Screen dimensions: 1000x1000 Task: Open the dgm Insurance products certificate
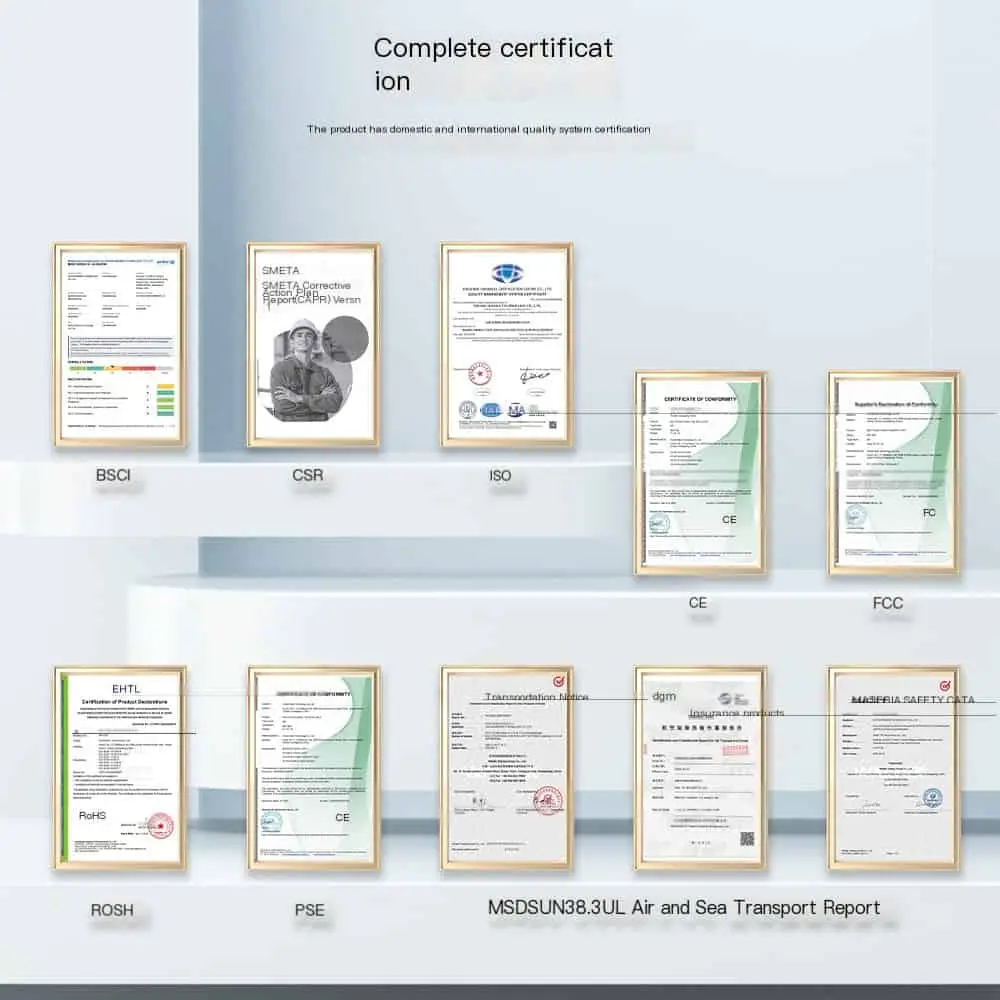(700, 768)
